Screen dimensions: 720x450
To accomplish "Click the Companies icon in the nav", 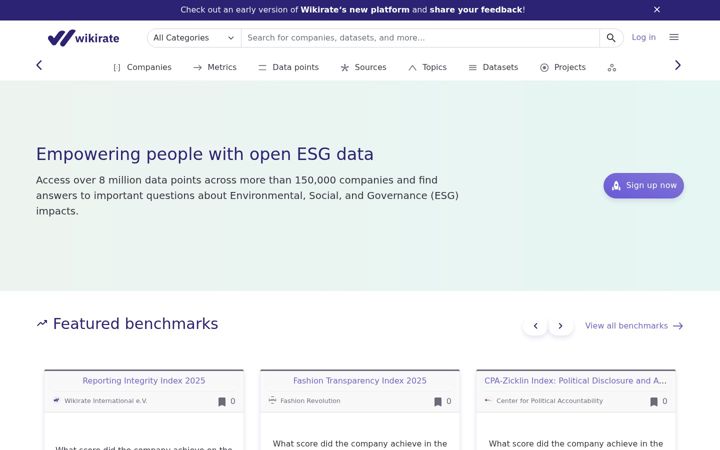I will (x=117, y=68).
